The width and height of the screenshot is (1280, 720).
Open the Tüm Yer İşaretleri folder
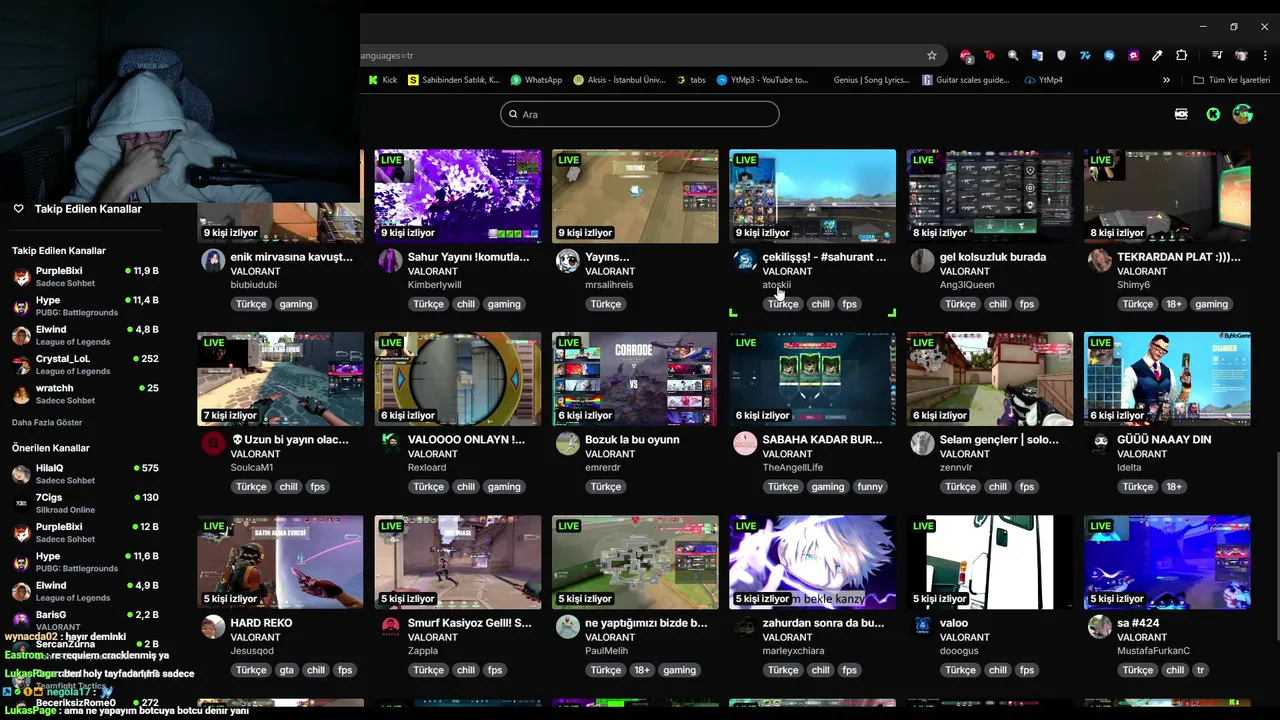(1231, 80)
